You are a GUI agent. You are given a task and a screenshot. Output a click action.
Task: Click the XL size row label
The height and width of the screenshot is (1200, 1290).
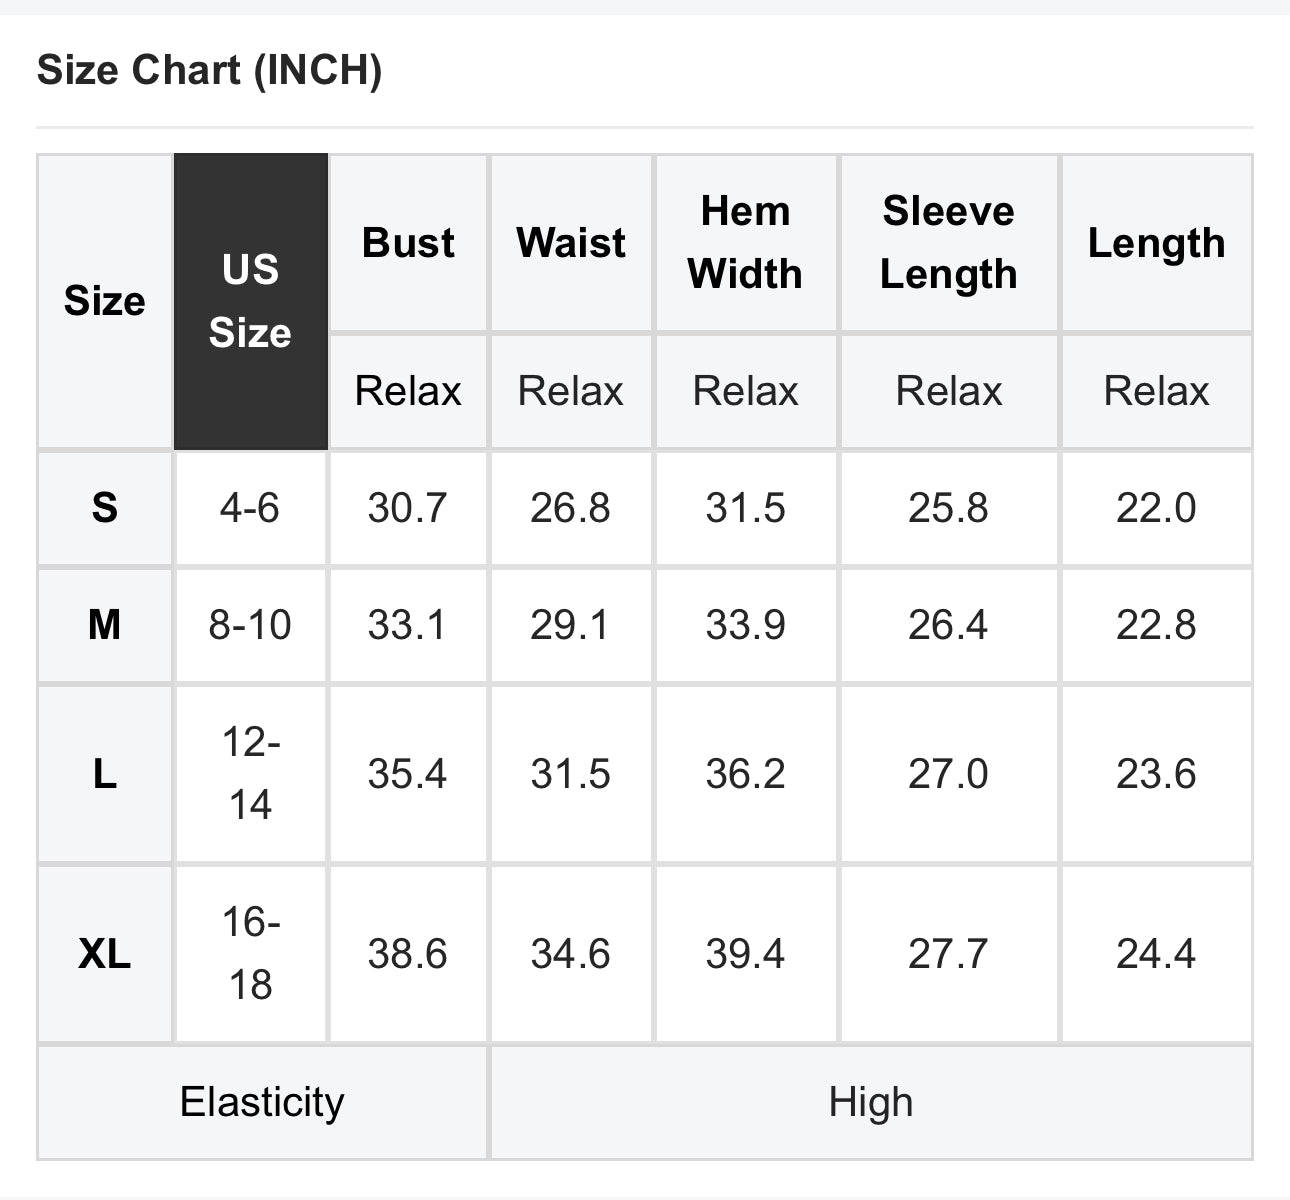tap(104, 954)
